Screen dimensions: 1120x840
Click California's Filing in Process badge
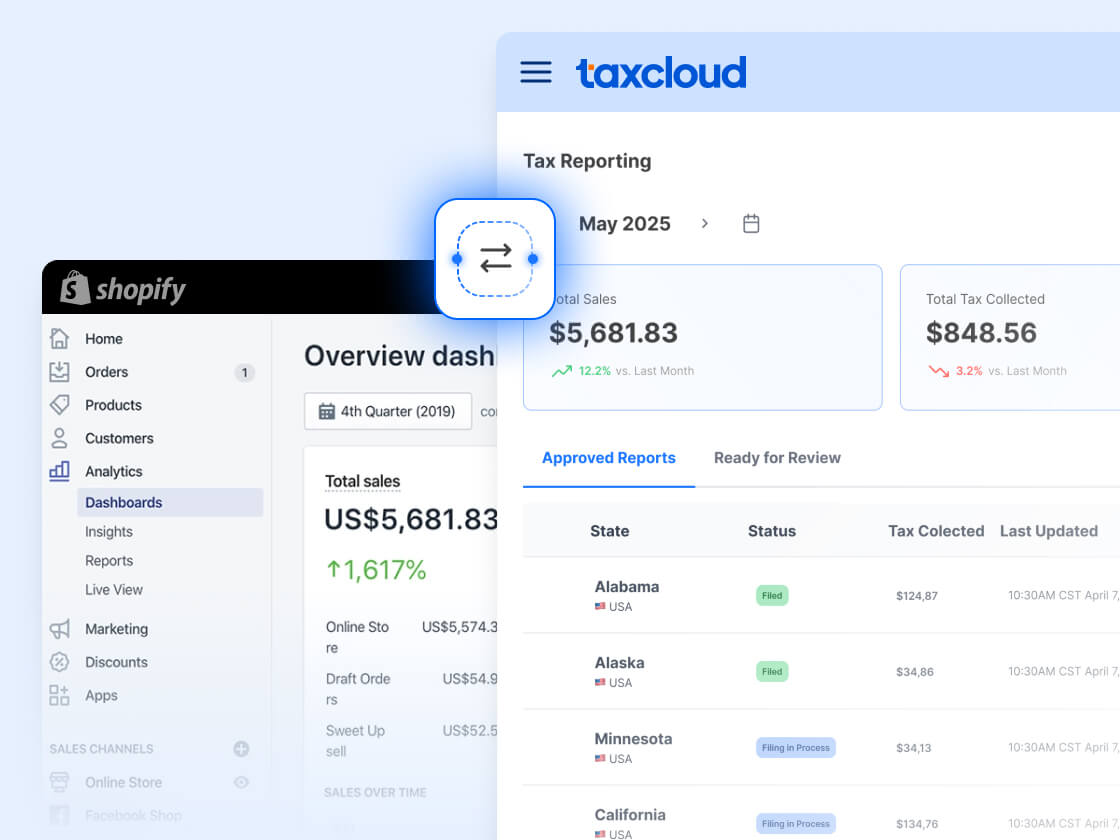coord(796,824)
